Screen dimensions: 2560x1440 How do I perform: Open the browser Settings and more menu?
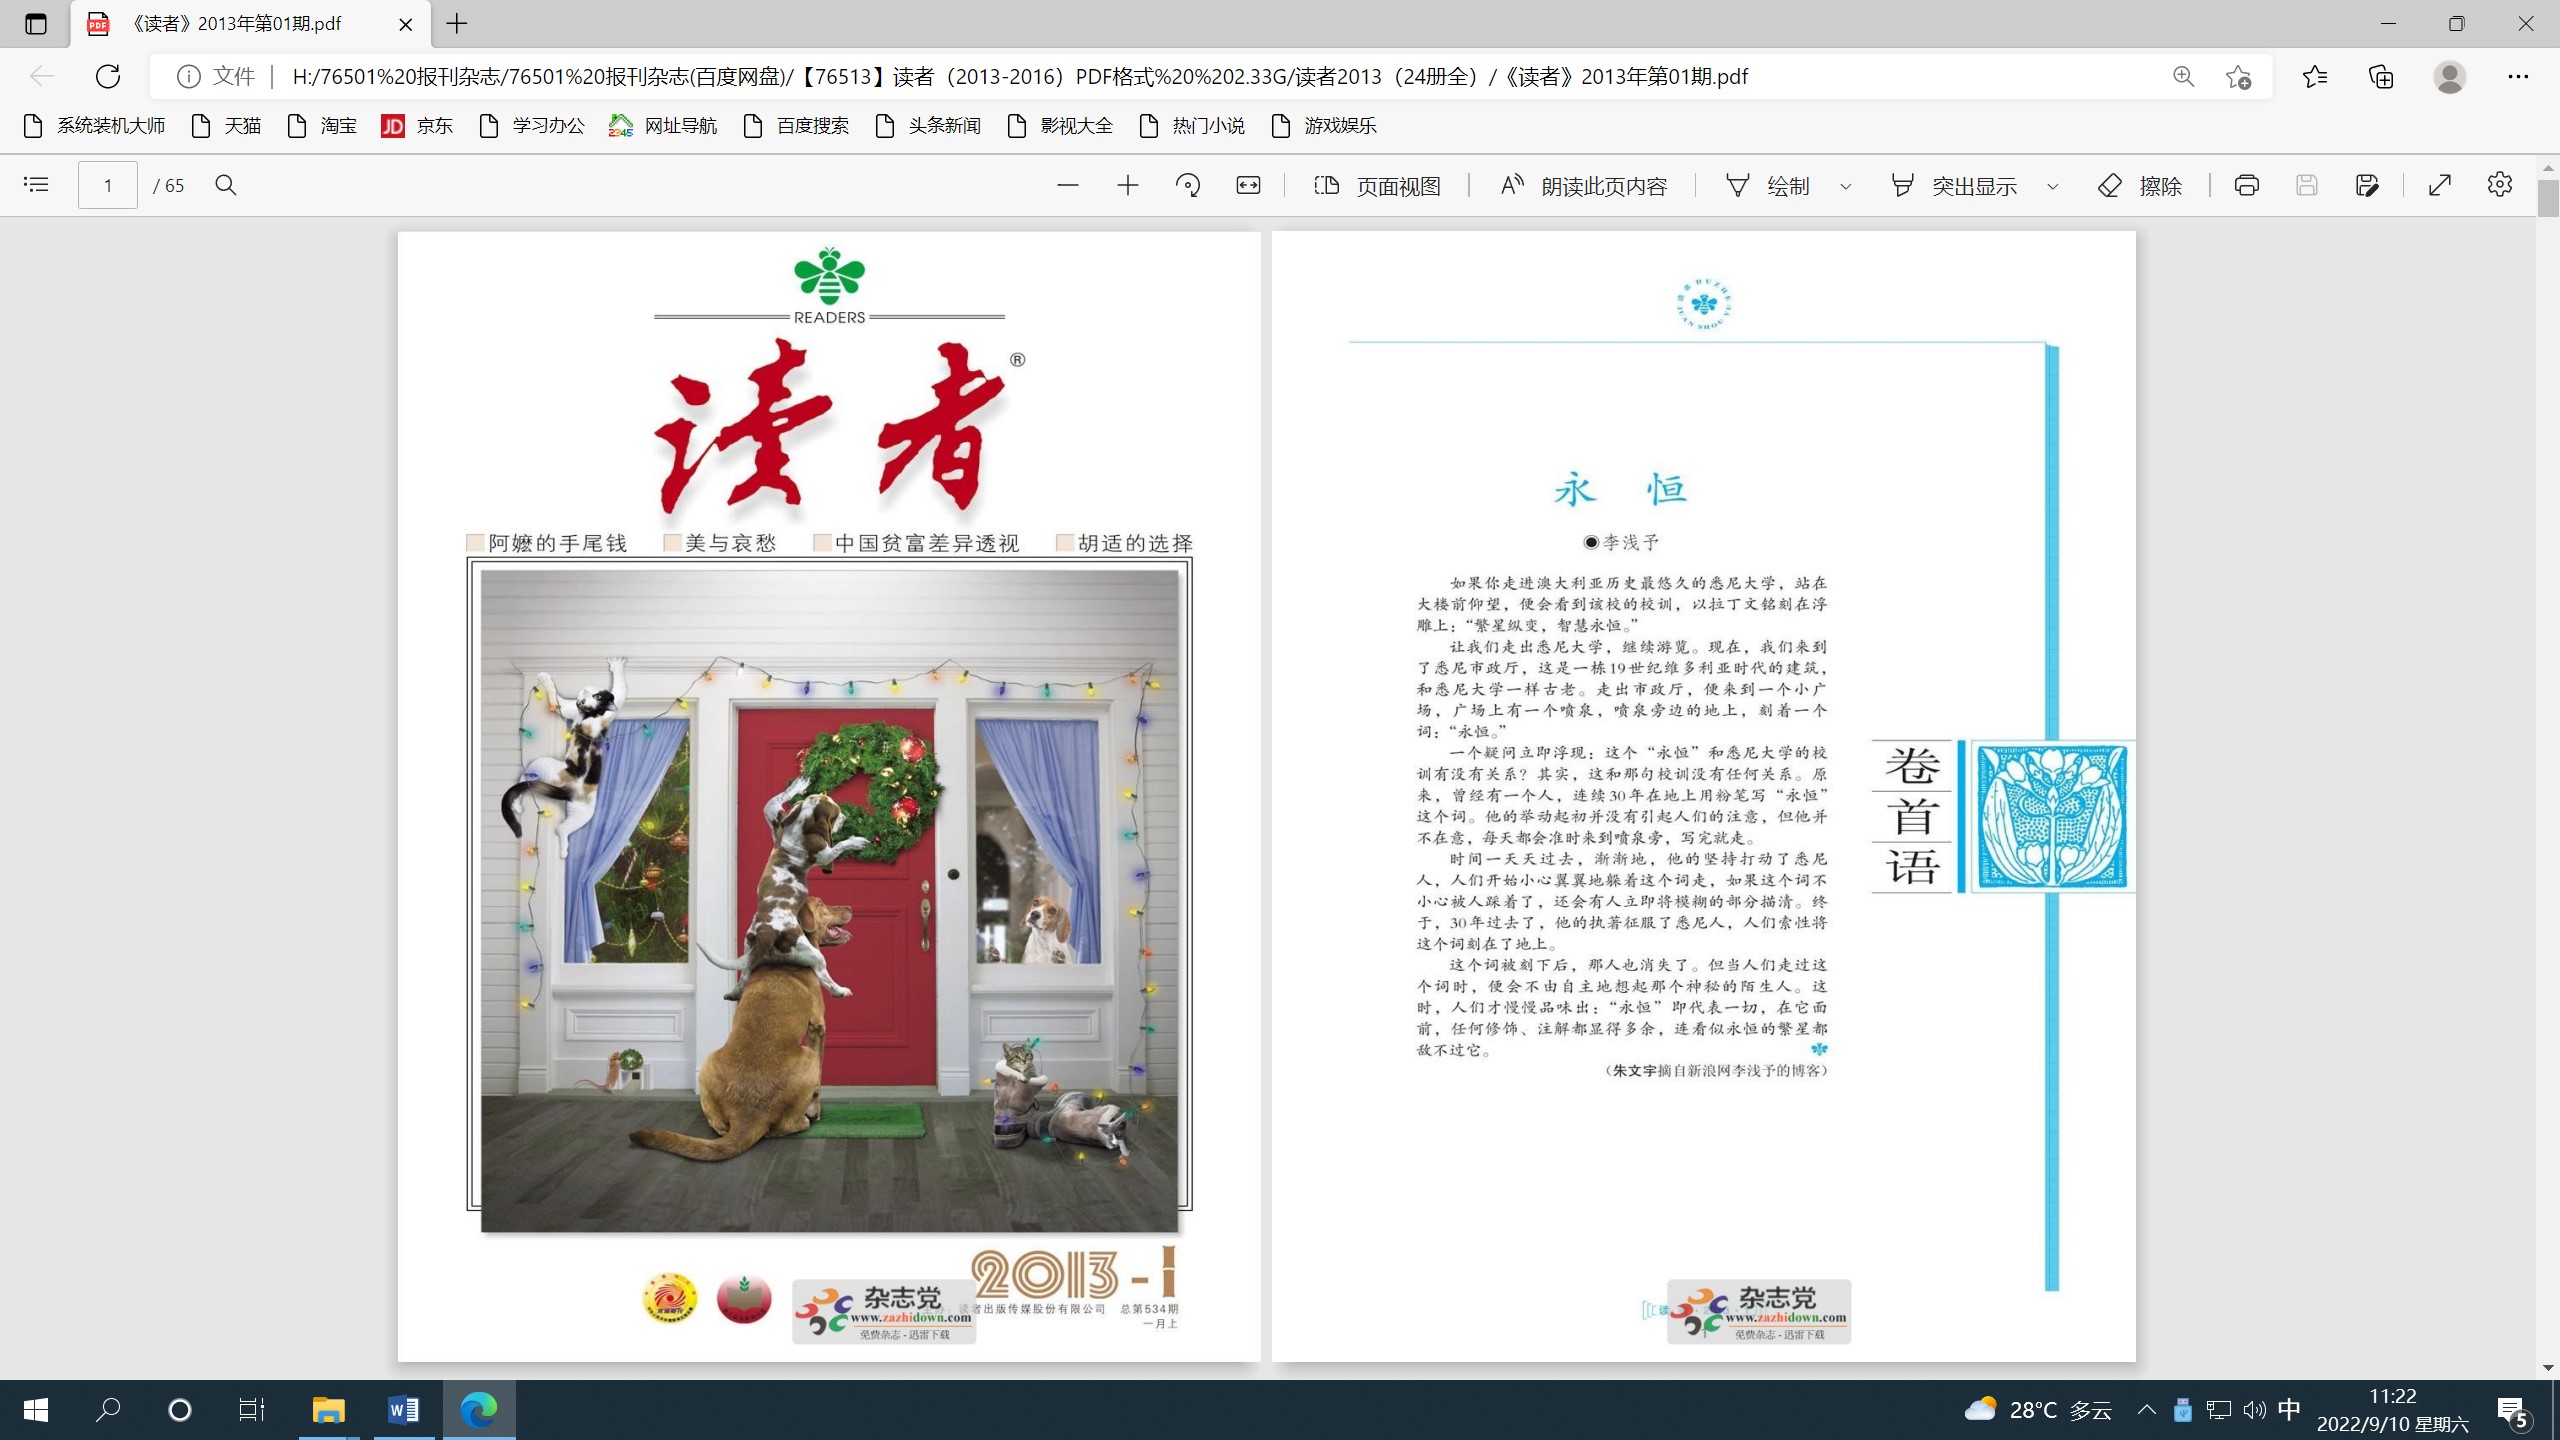[x=2518, y=77]
